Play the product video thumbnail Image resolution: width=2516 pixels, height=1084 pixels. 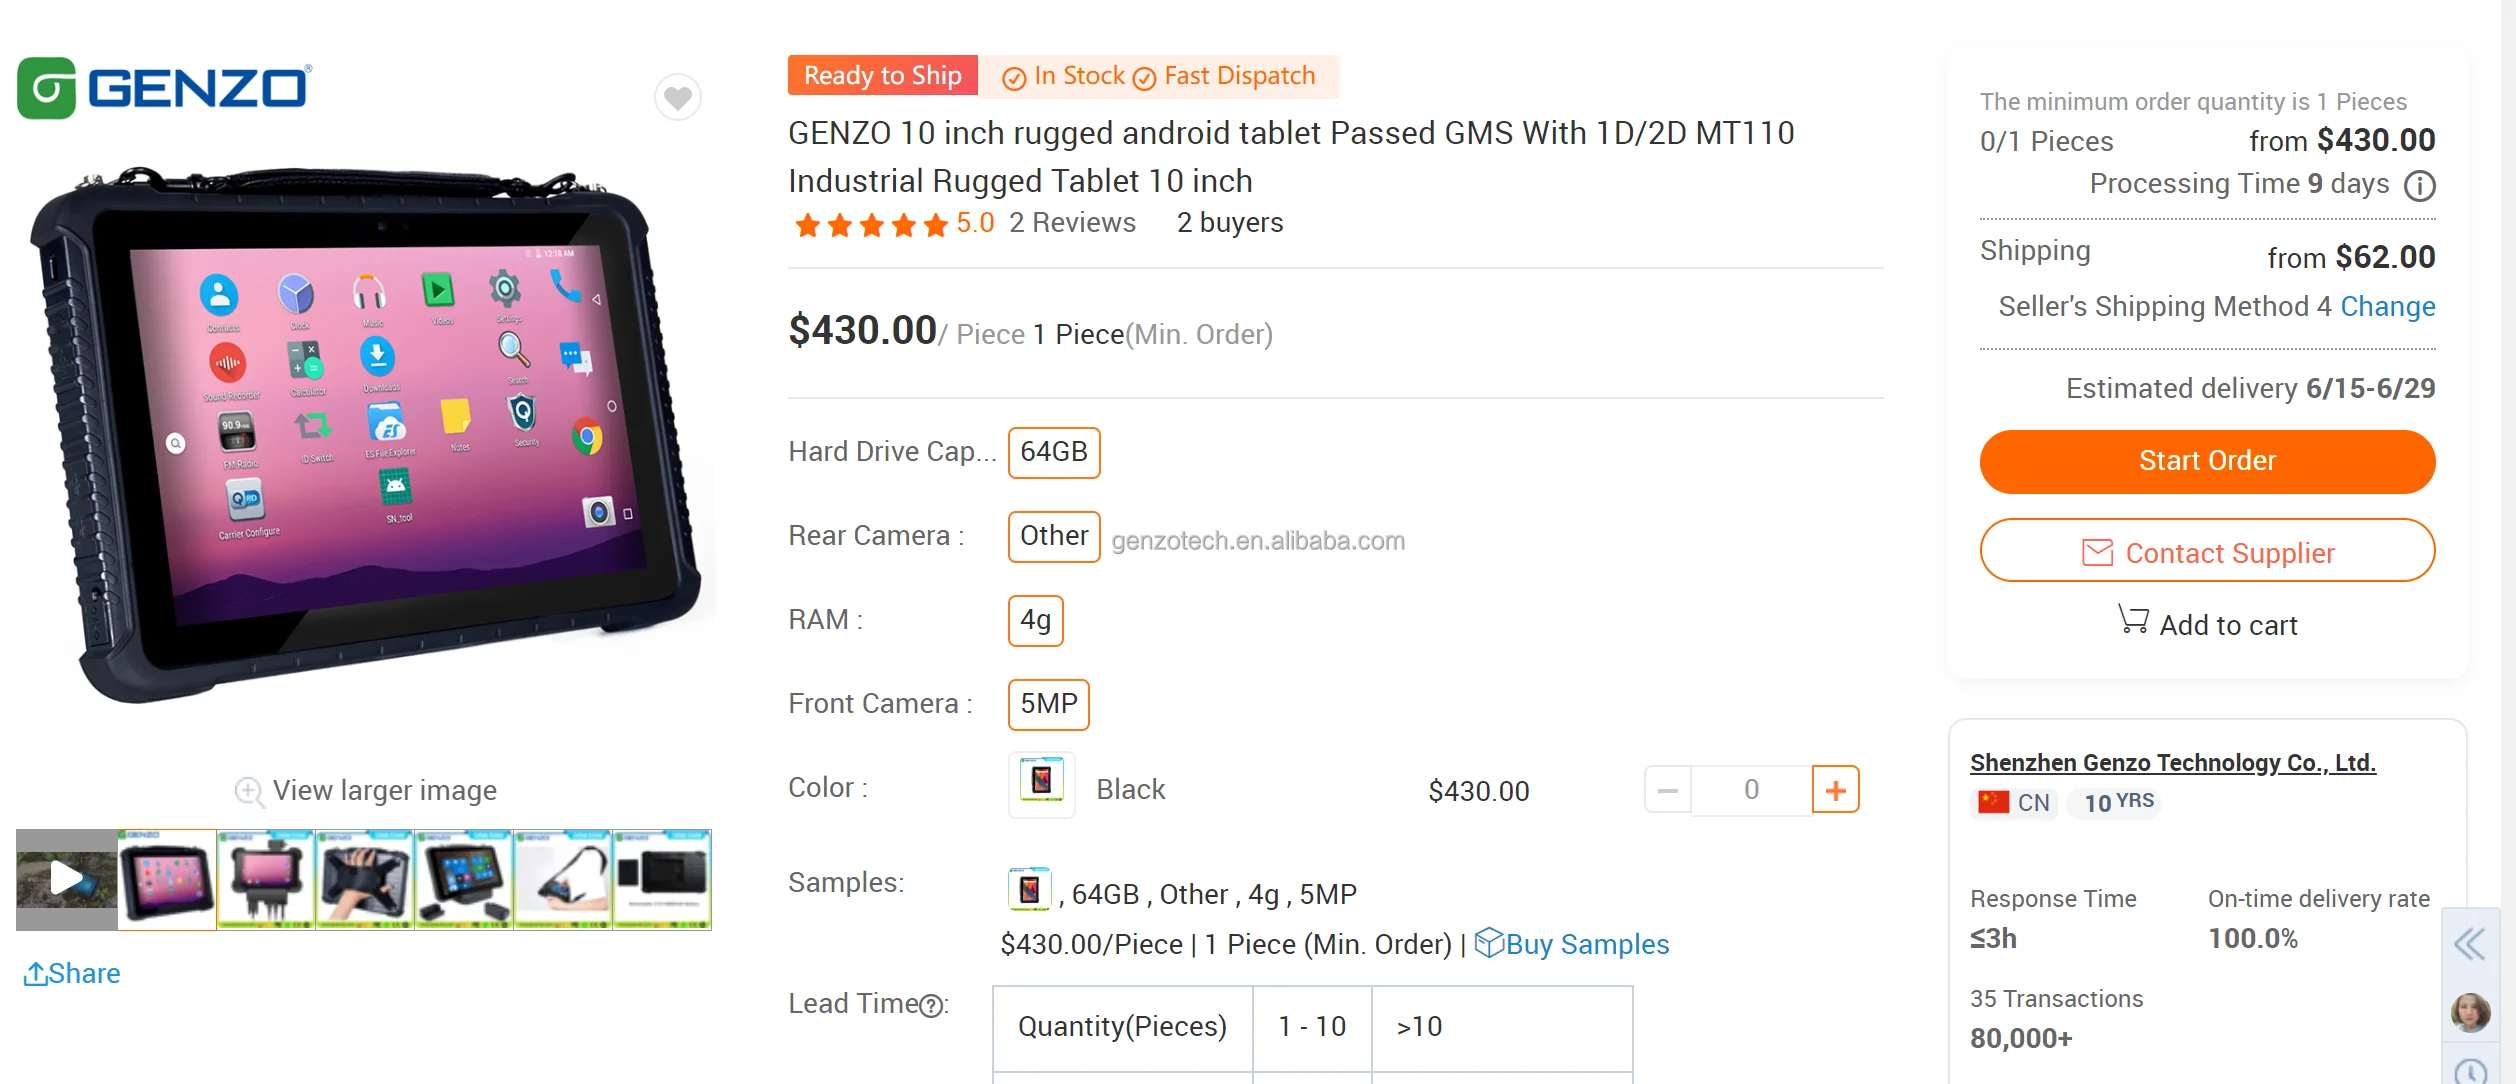(66, 879)
